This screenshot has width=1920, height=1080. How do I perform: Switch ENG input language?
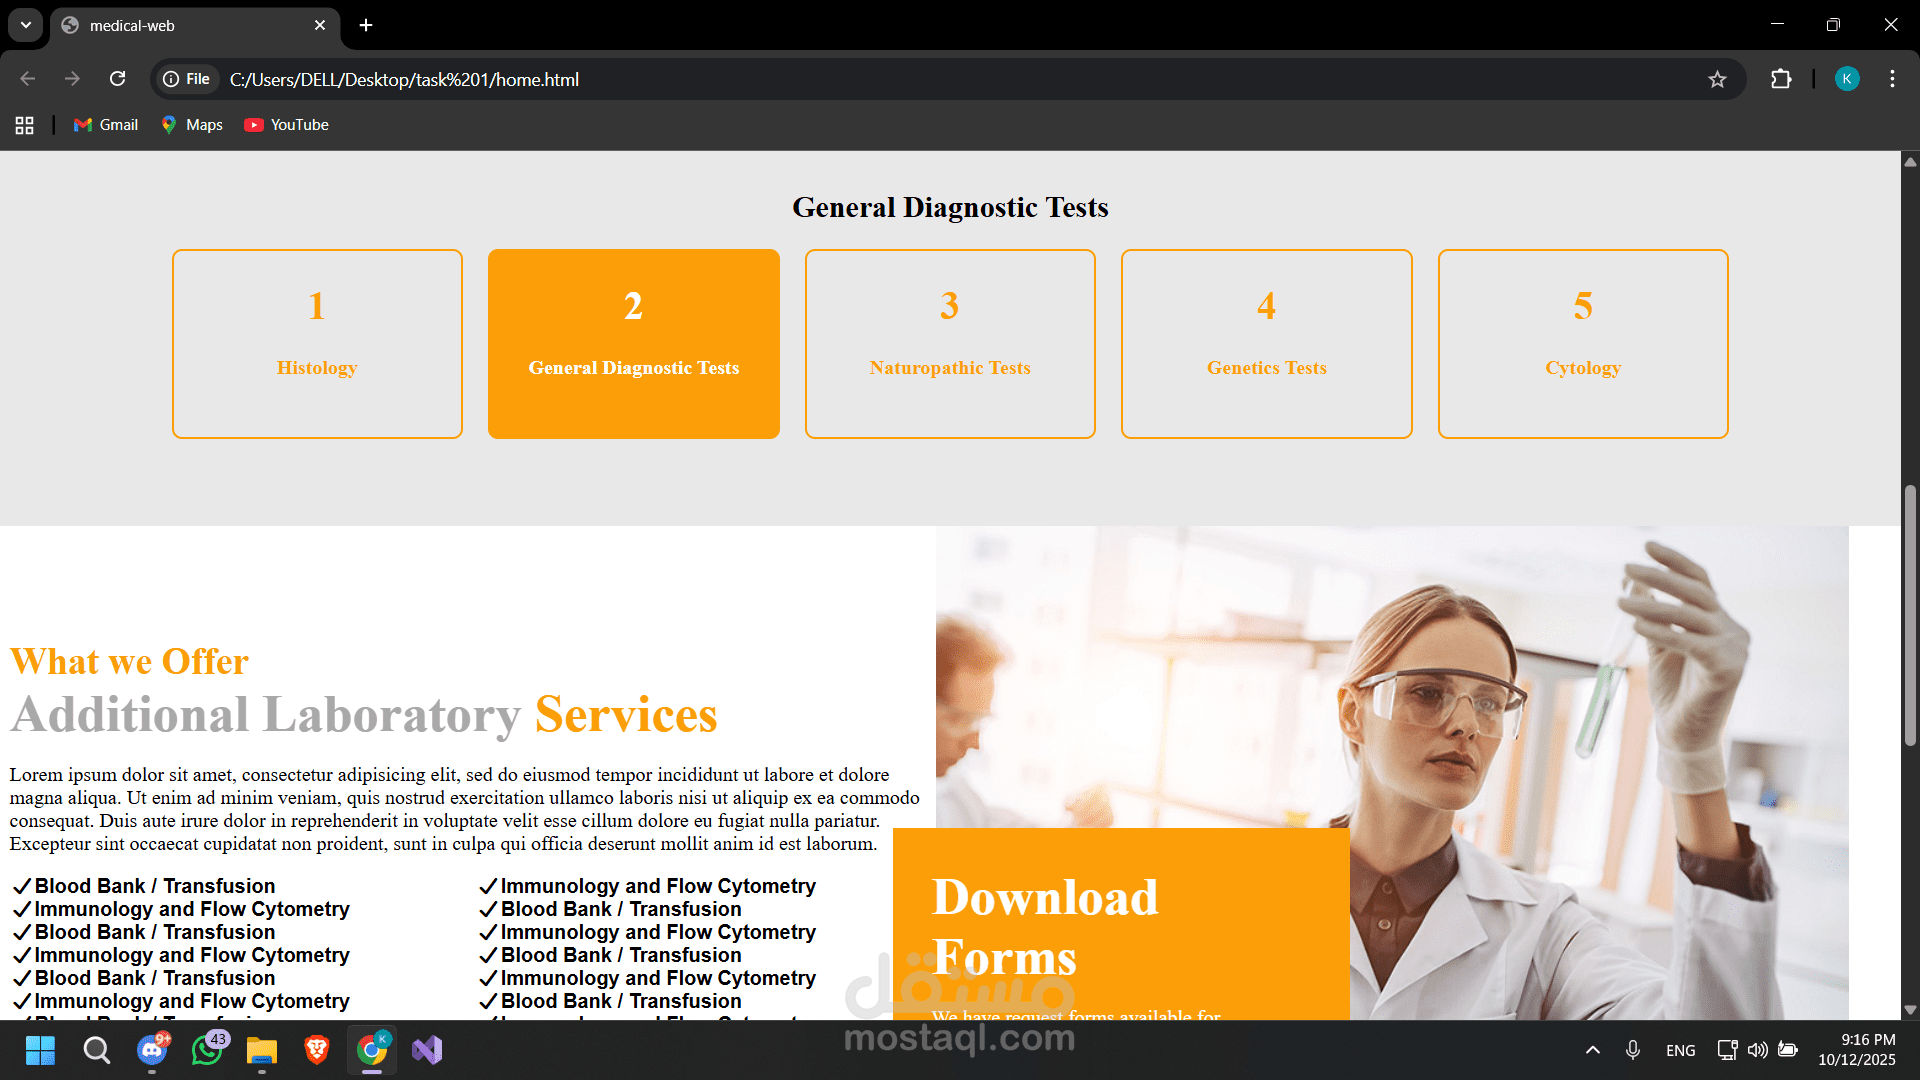[x=1681, y=1050]
